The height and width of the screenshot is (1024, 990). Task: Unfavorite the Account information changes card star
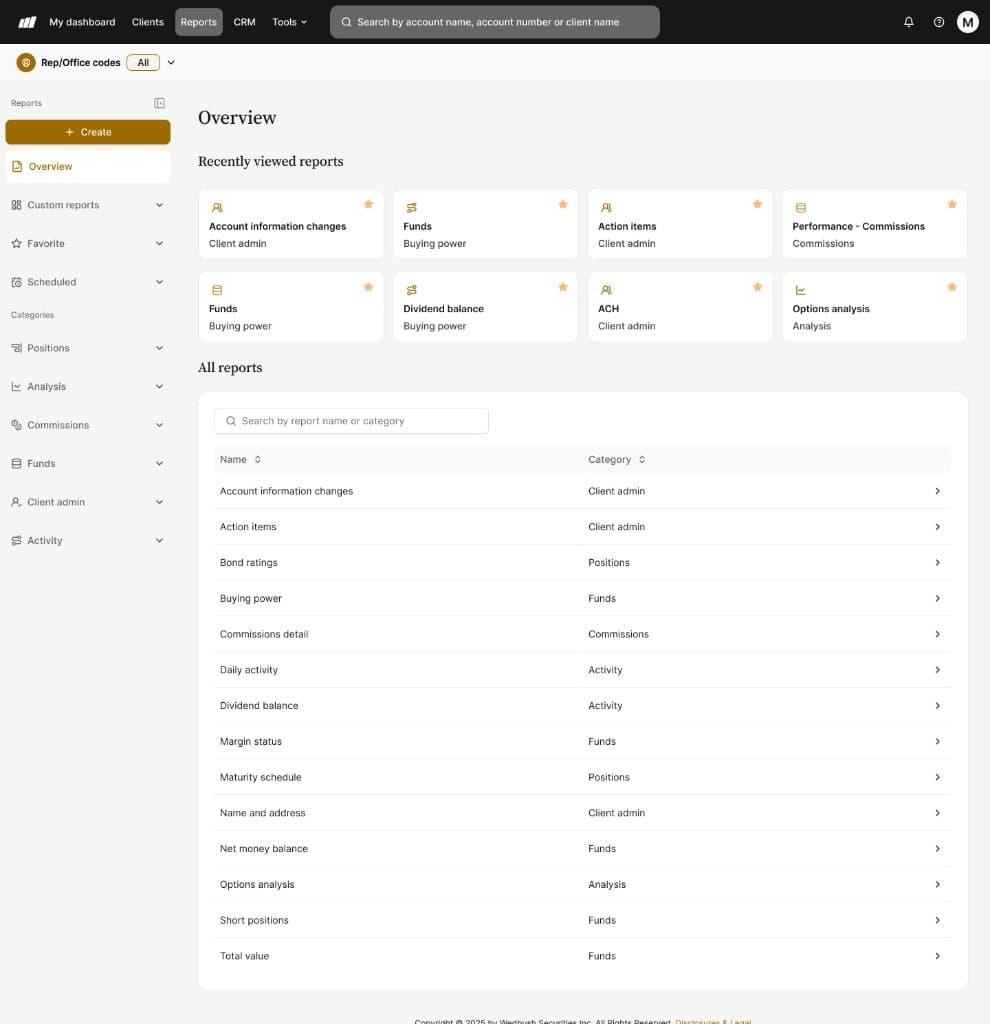pyautogui.click(x=368, y=204)
